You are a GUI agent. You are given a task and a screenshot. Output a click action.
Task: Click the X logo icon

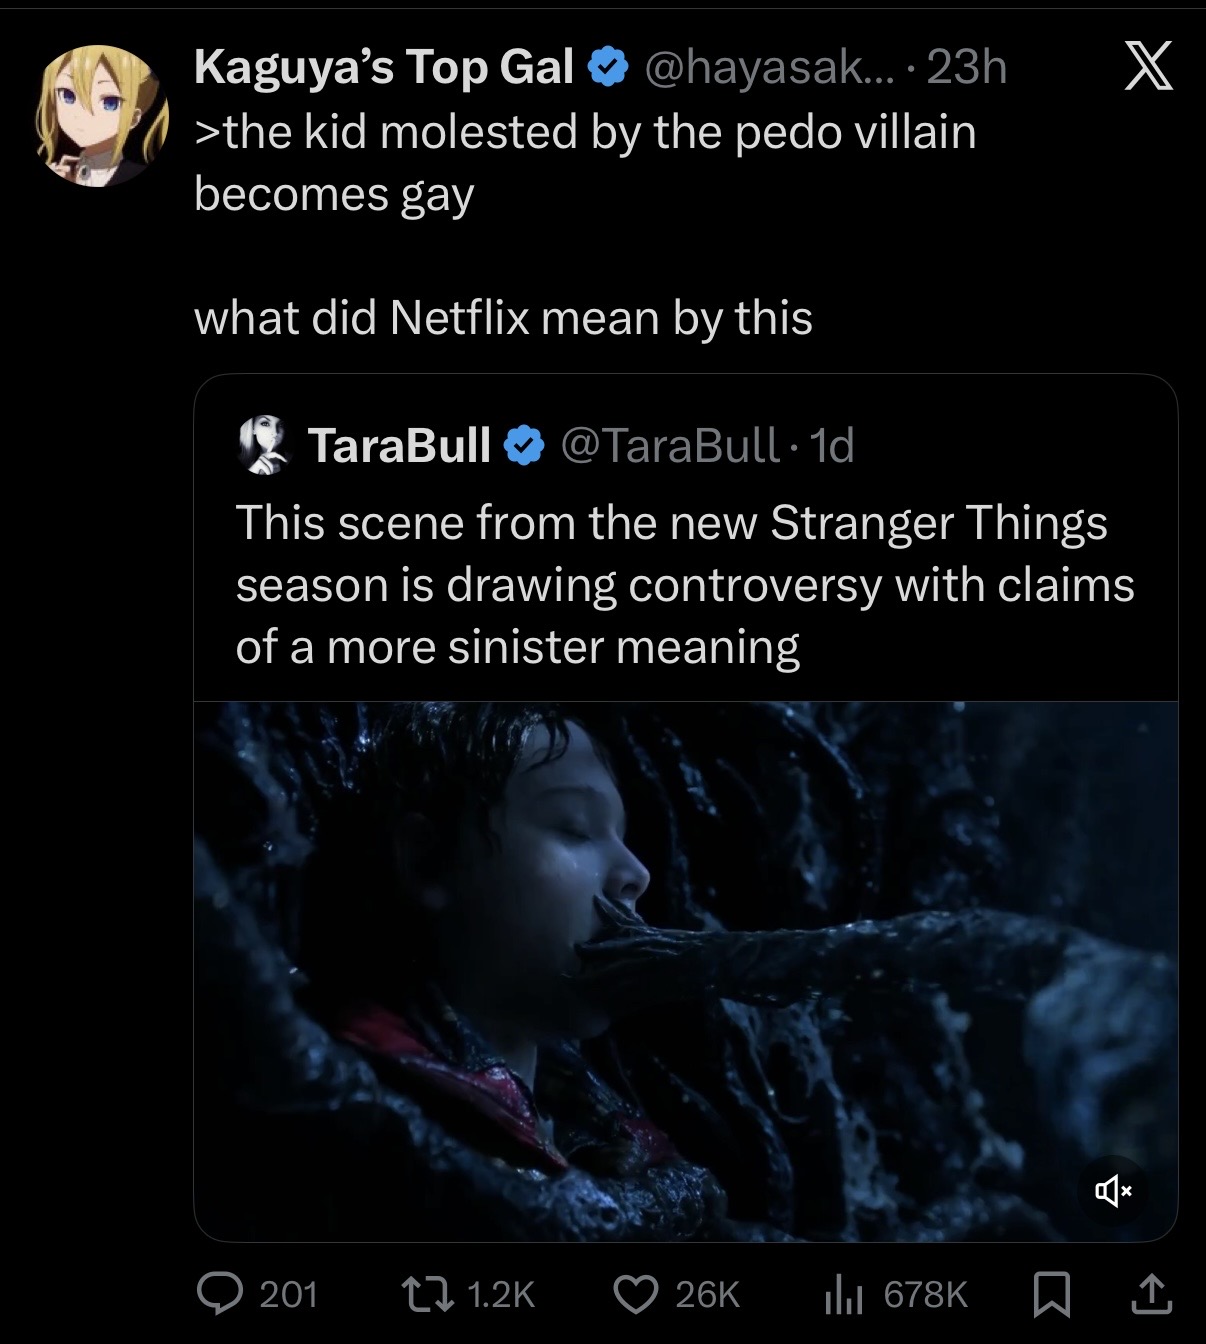pos(1148,71)
